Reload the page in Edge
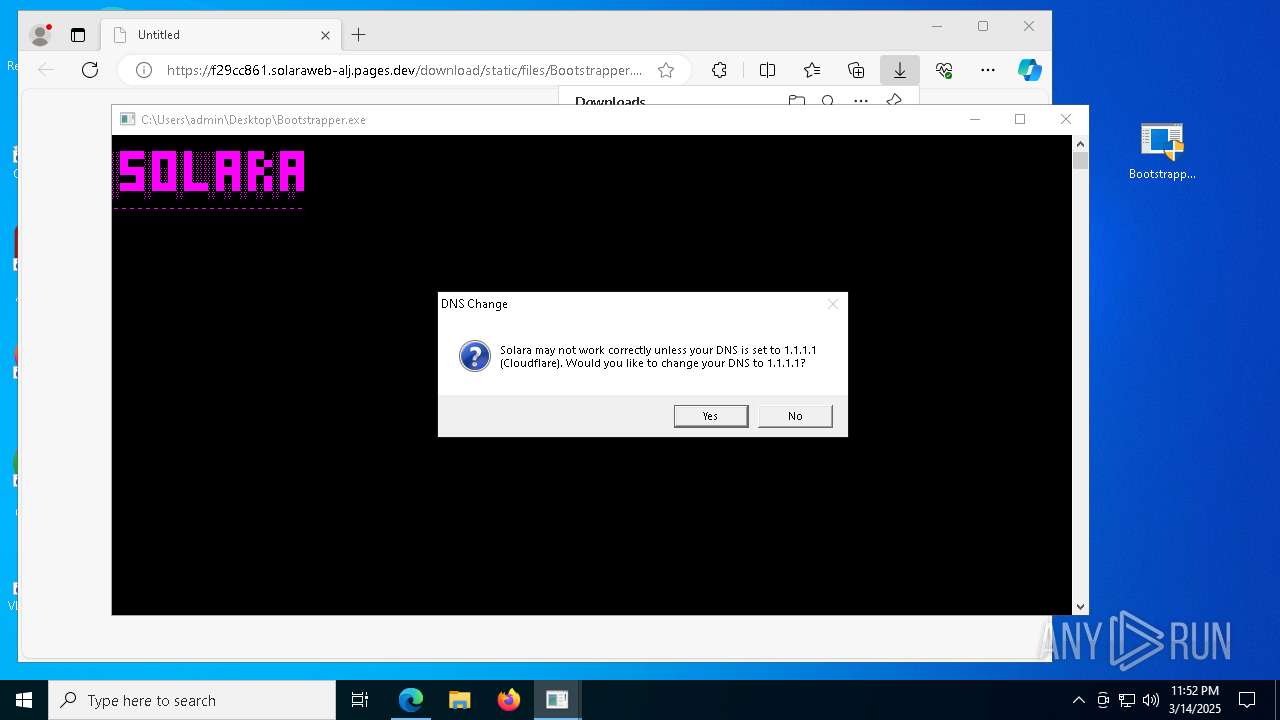This screenshot has width=1280, height=720. (x=90, y=70)
